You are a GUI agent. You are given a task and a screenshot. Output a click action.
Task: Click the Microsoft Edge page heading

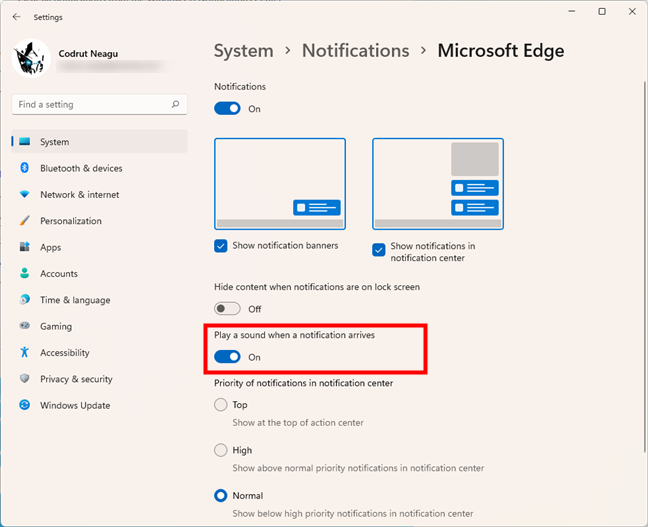(500, 51)
